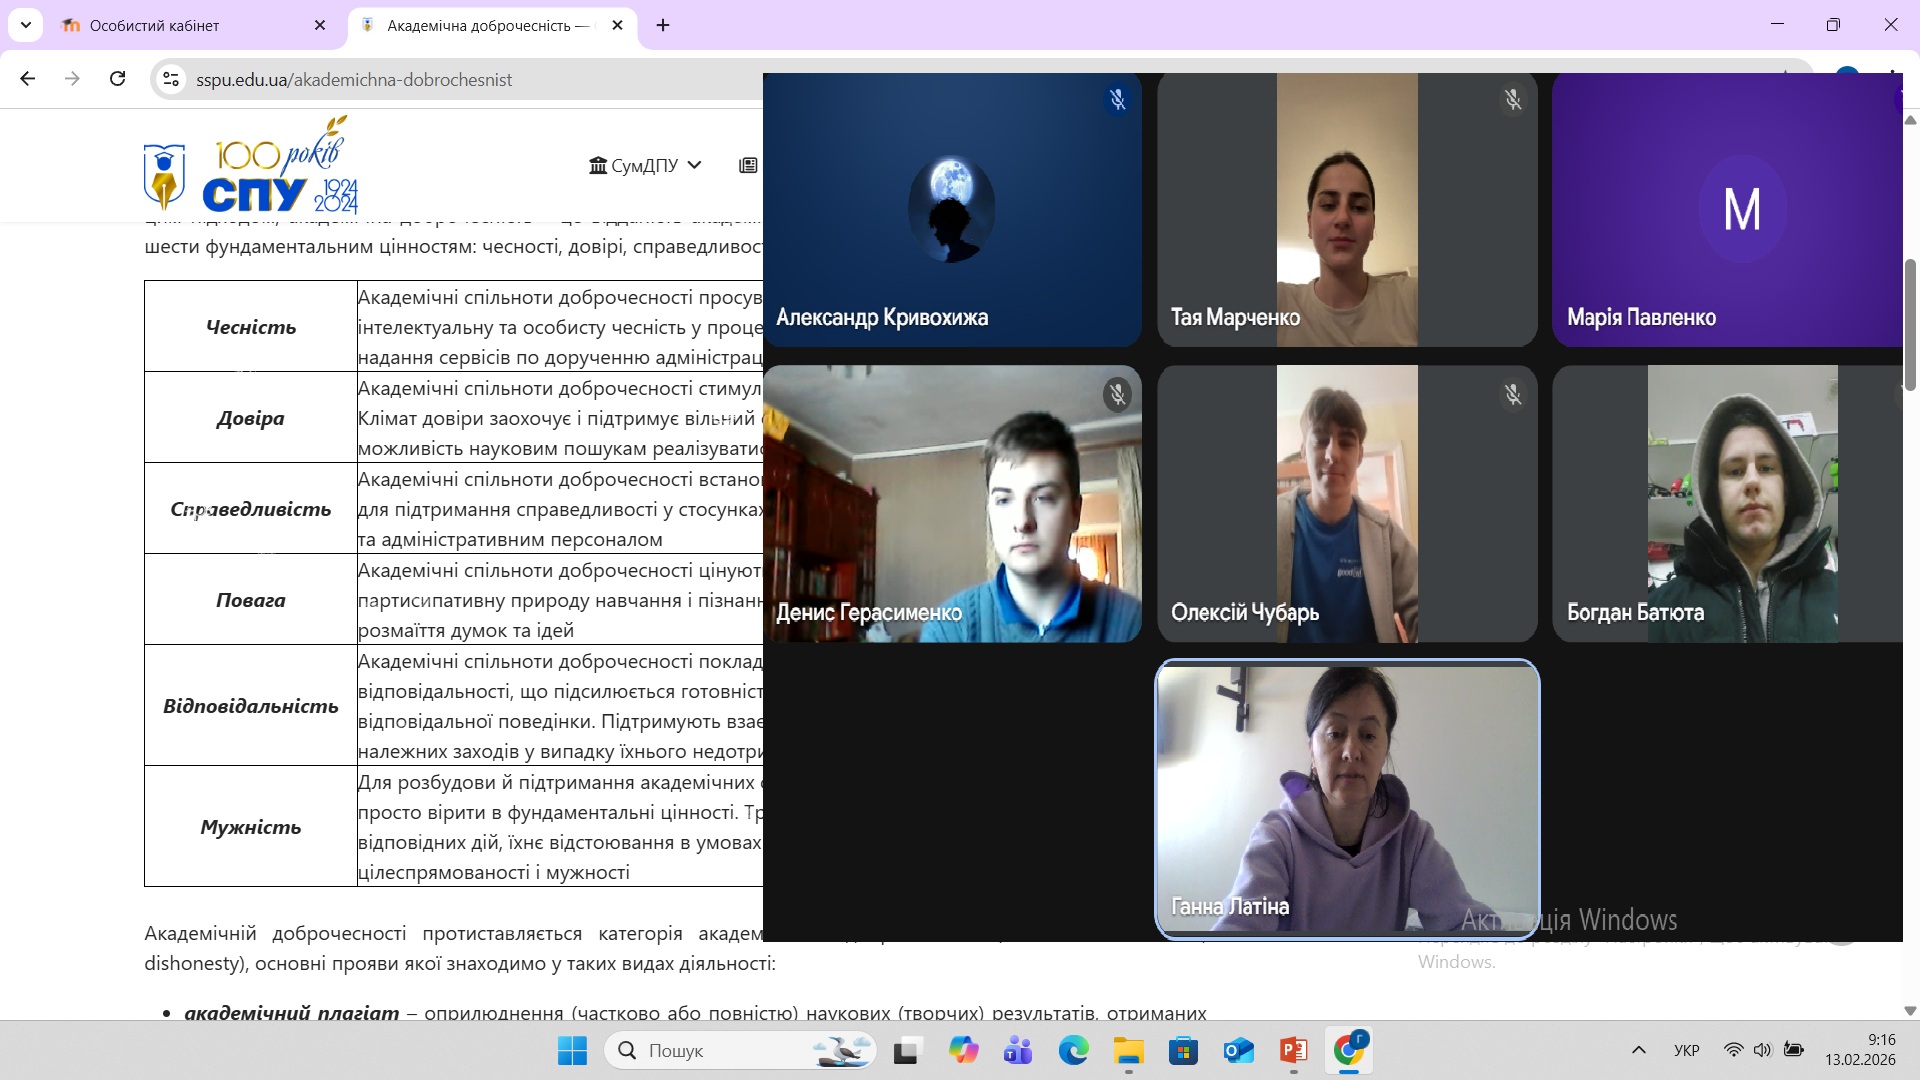Go back with the browser arrow

tap(28, 79)
